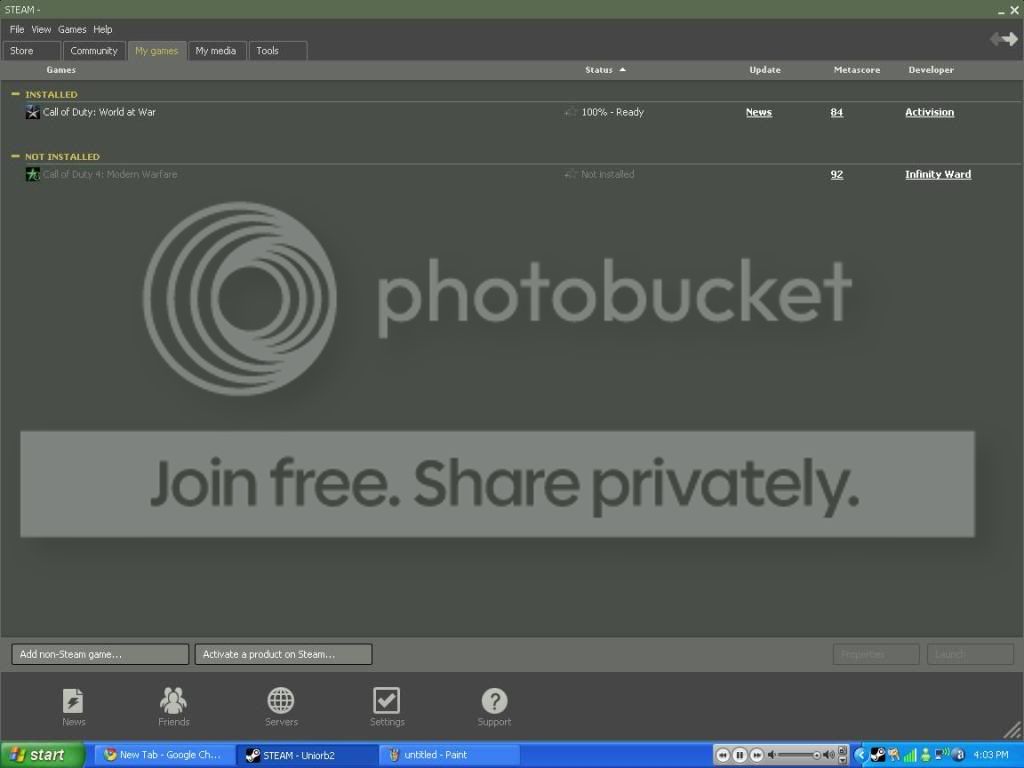Open the News icon in bottom bar
This screenshot has width=1024, height=768.
73,701
